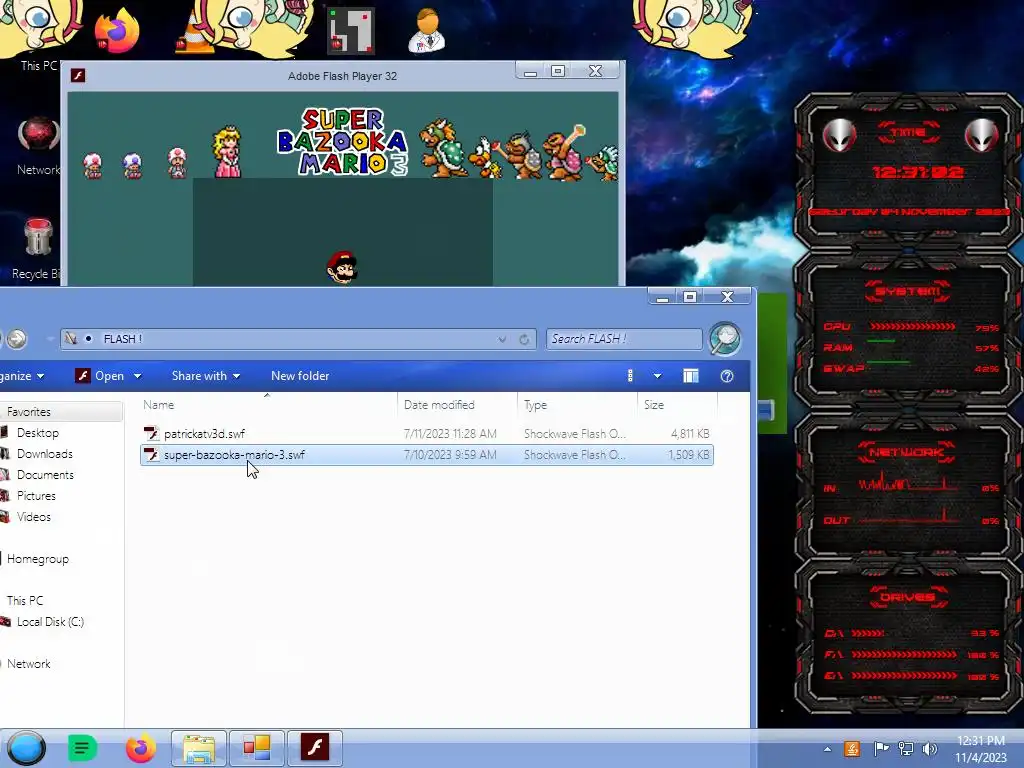Click patrickatv3d.swf file icon
Screen dimensions: 1024x768
(152, 434)
